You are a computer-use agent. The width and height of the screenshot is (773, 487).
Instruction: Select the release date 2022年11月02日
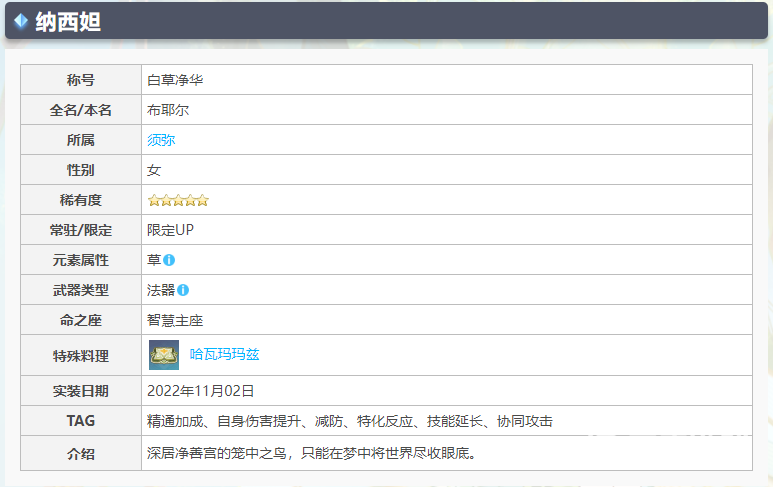pyautogui.click(x=200, y=391)
